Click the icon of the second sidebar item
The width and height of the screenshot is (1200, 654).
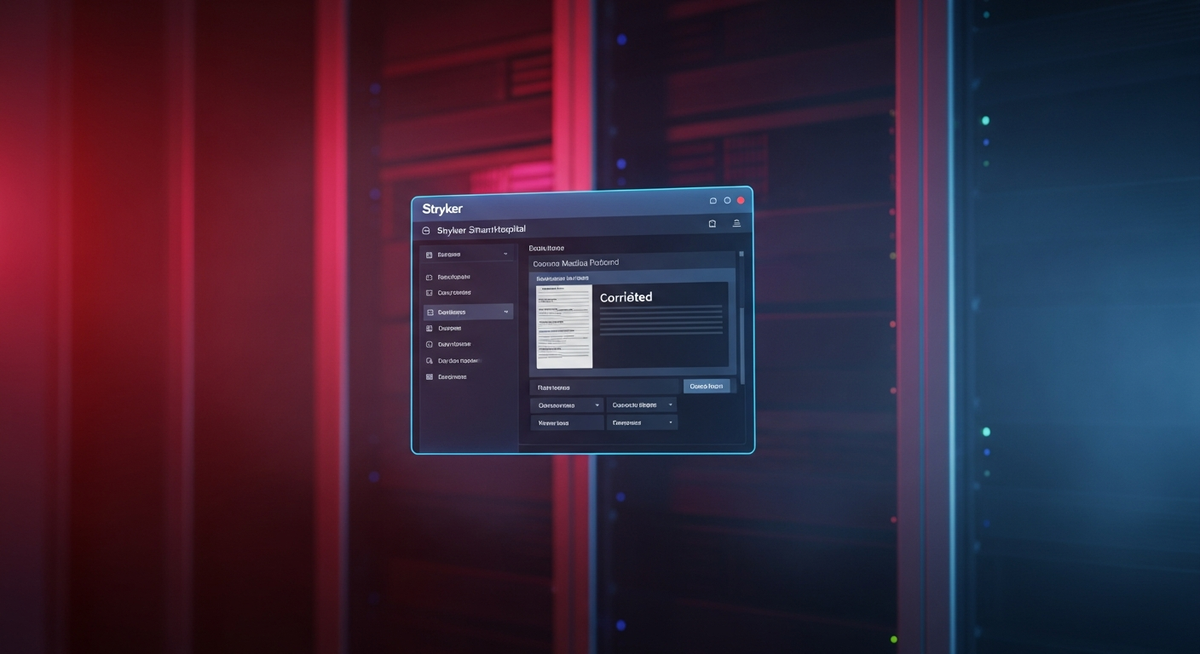[x=429, y=277]
